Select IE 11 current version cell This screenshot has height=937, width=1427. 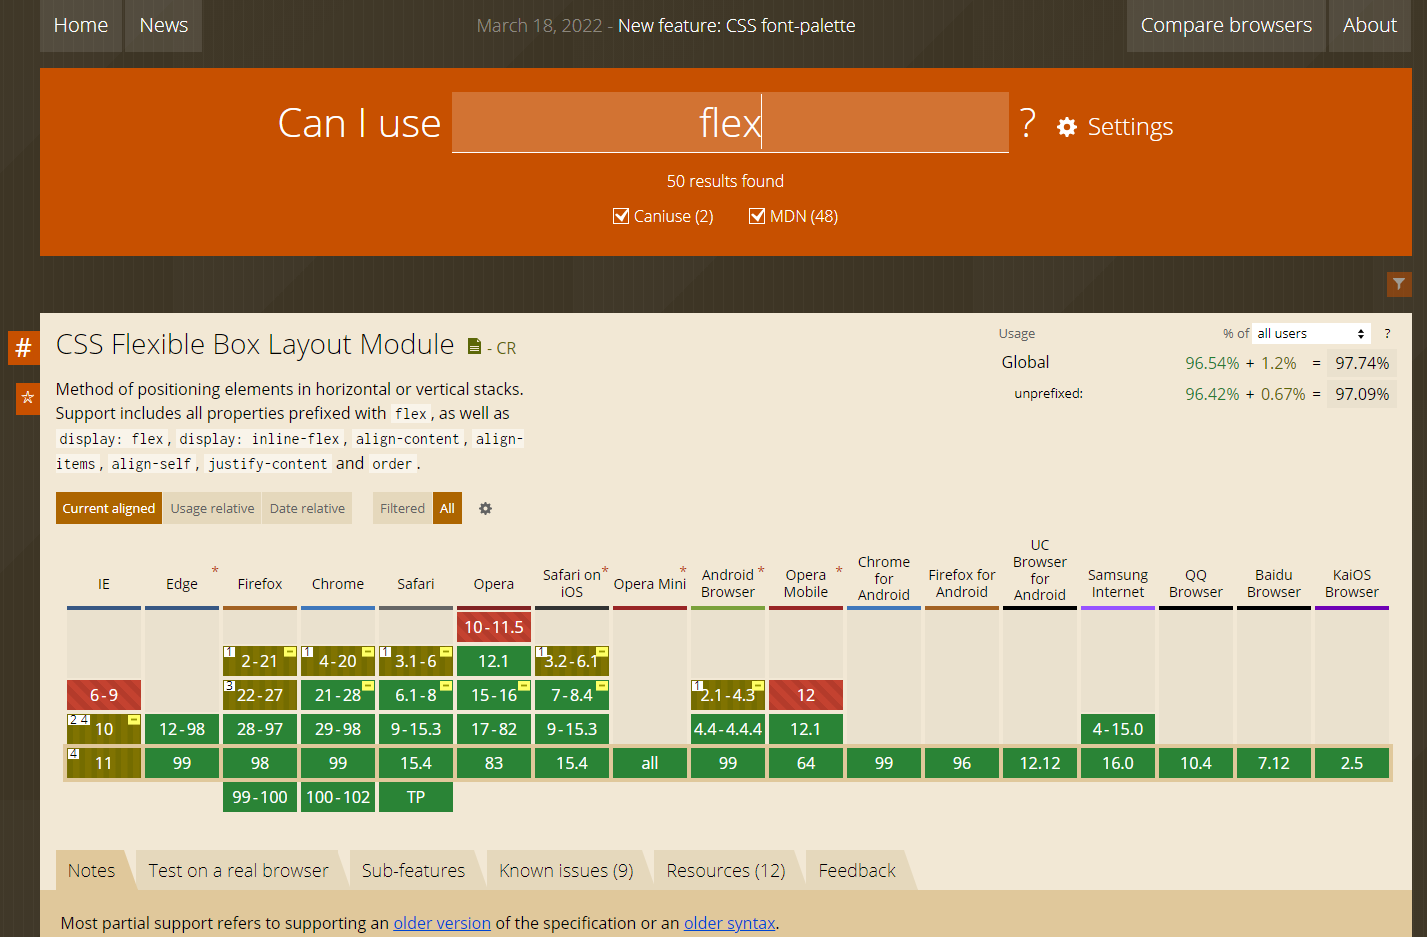click(104, 763)
